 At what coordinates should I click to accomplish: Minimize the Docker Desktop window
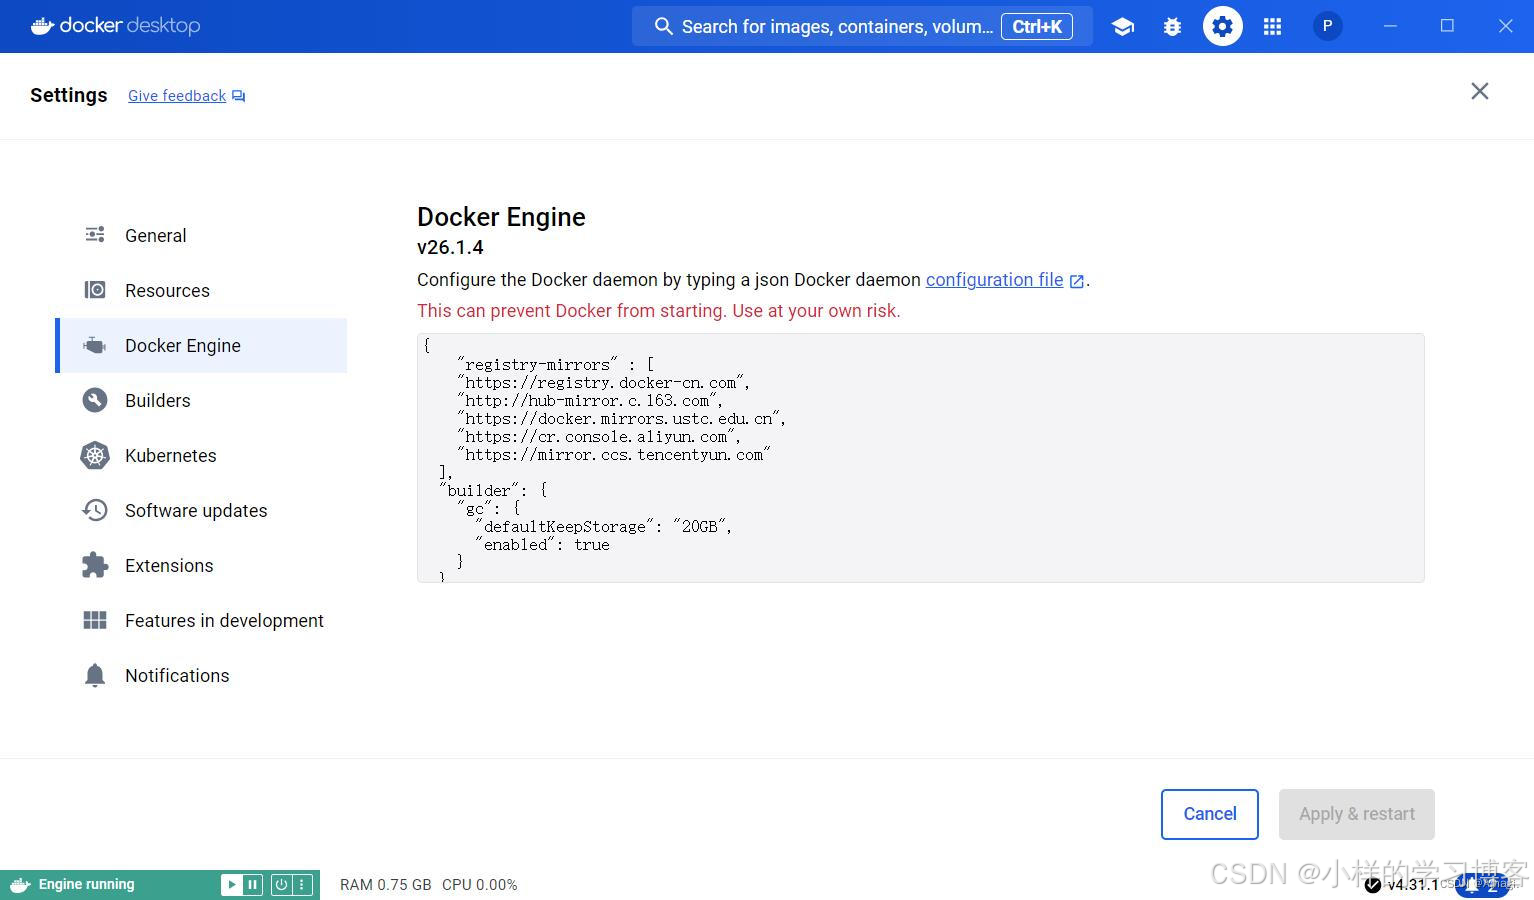(x=1390, y=26)
